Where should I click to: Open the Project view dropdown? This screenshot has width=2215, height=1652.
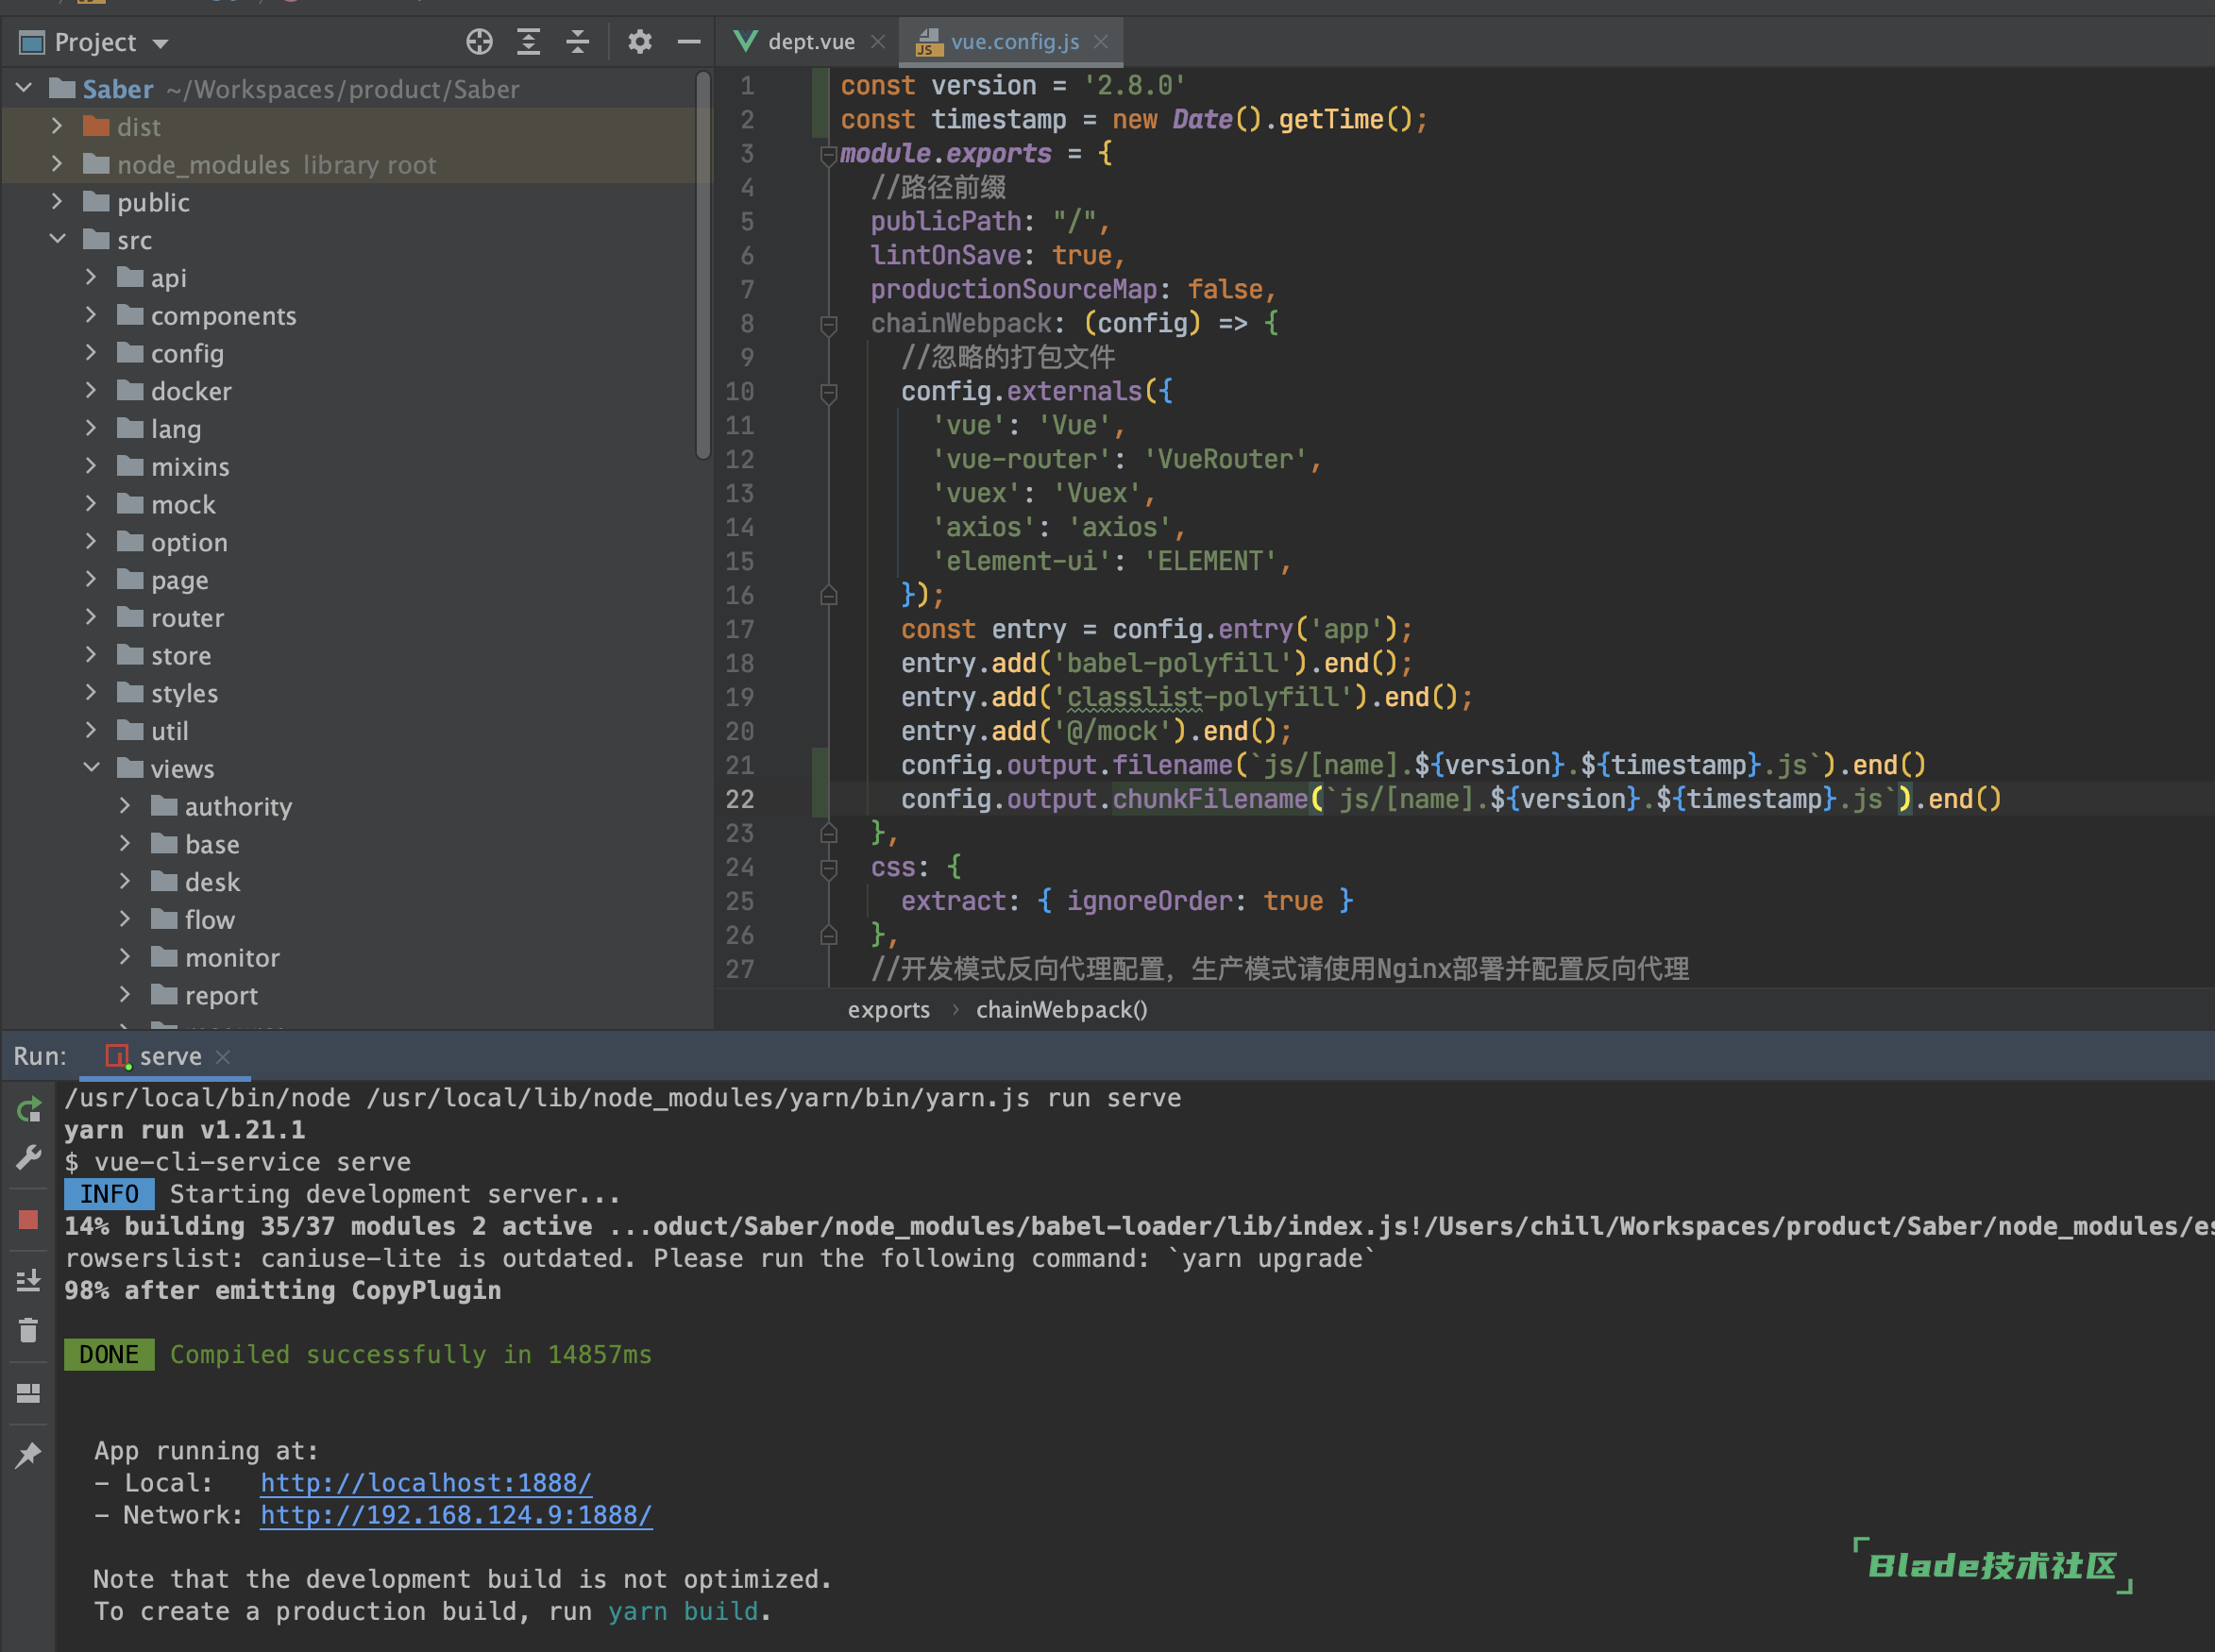click(x=161, y=44)
